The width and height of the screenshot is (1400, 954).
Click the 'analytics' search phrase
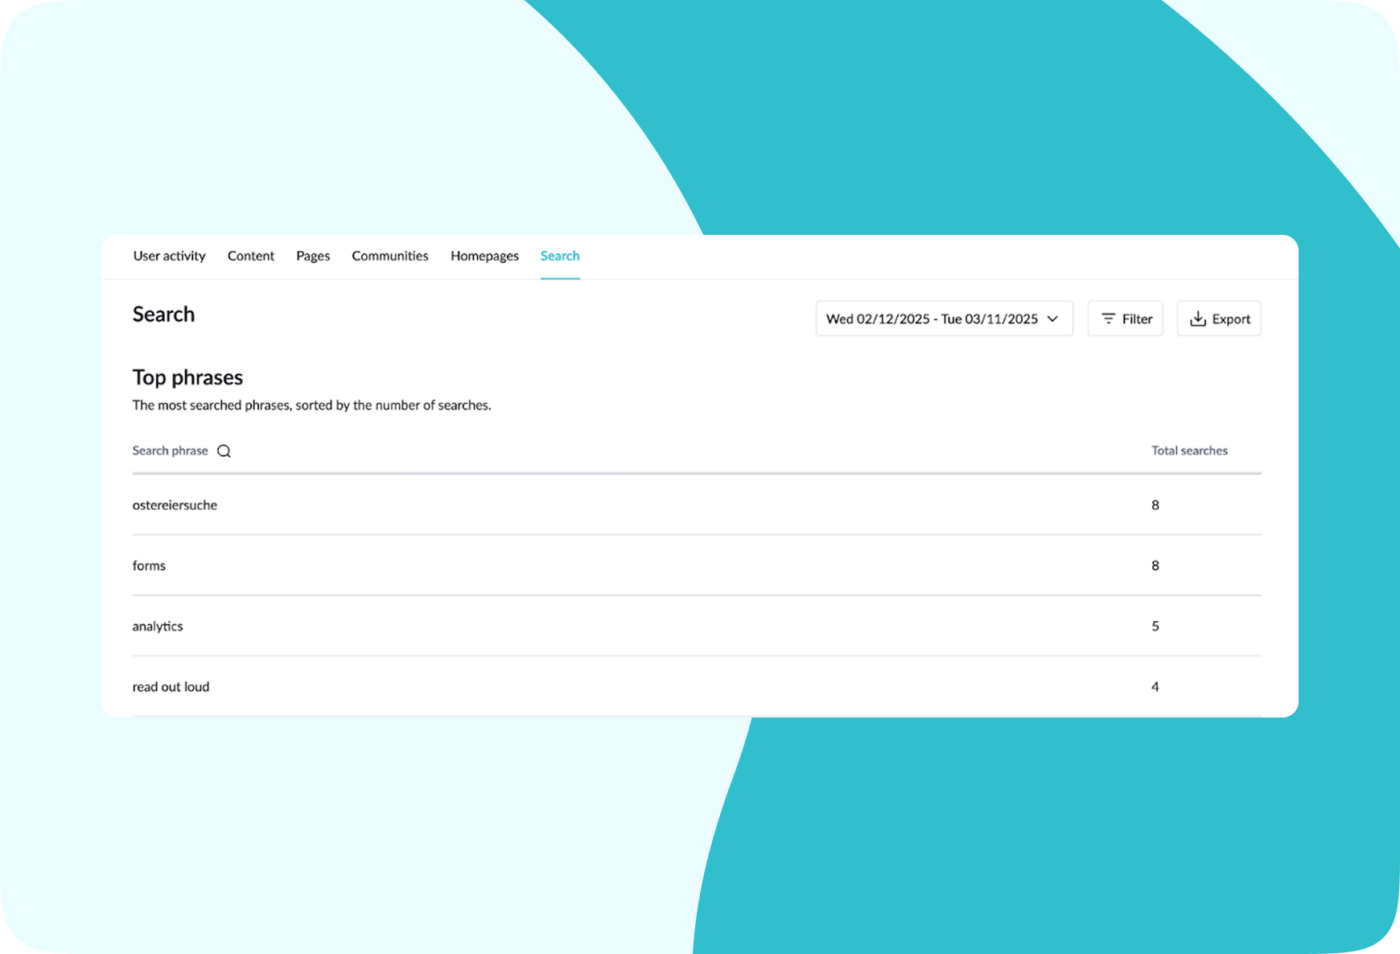(x=158, y=627)
